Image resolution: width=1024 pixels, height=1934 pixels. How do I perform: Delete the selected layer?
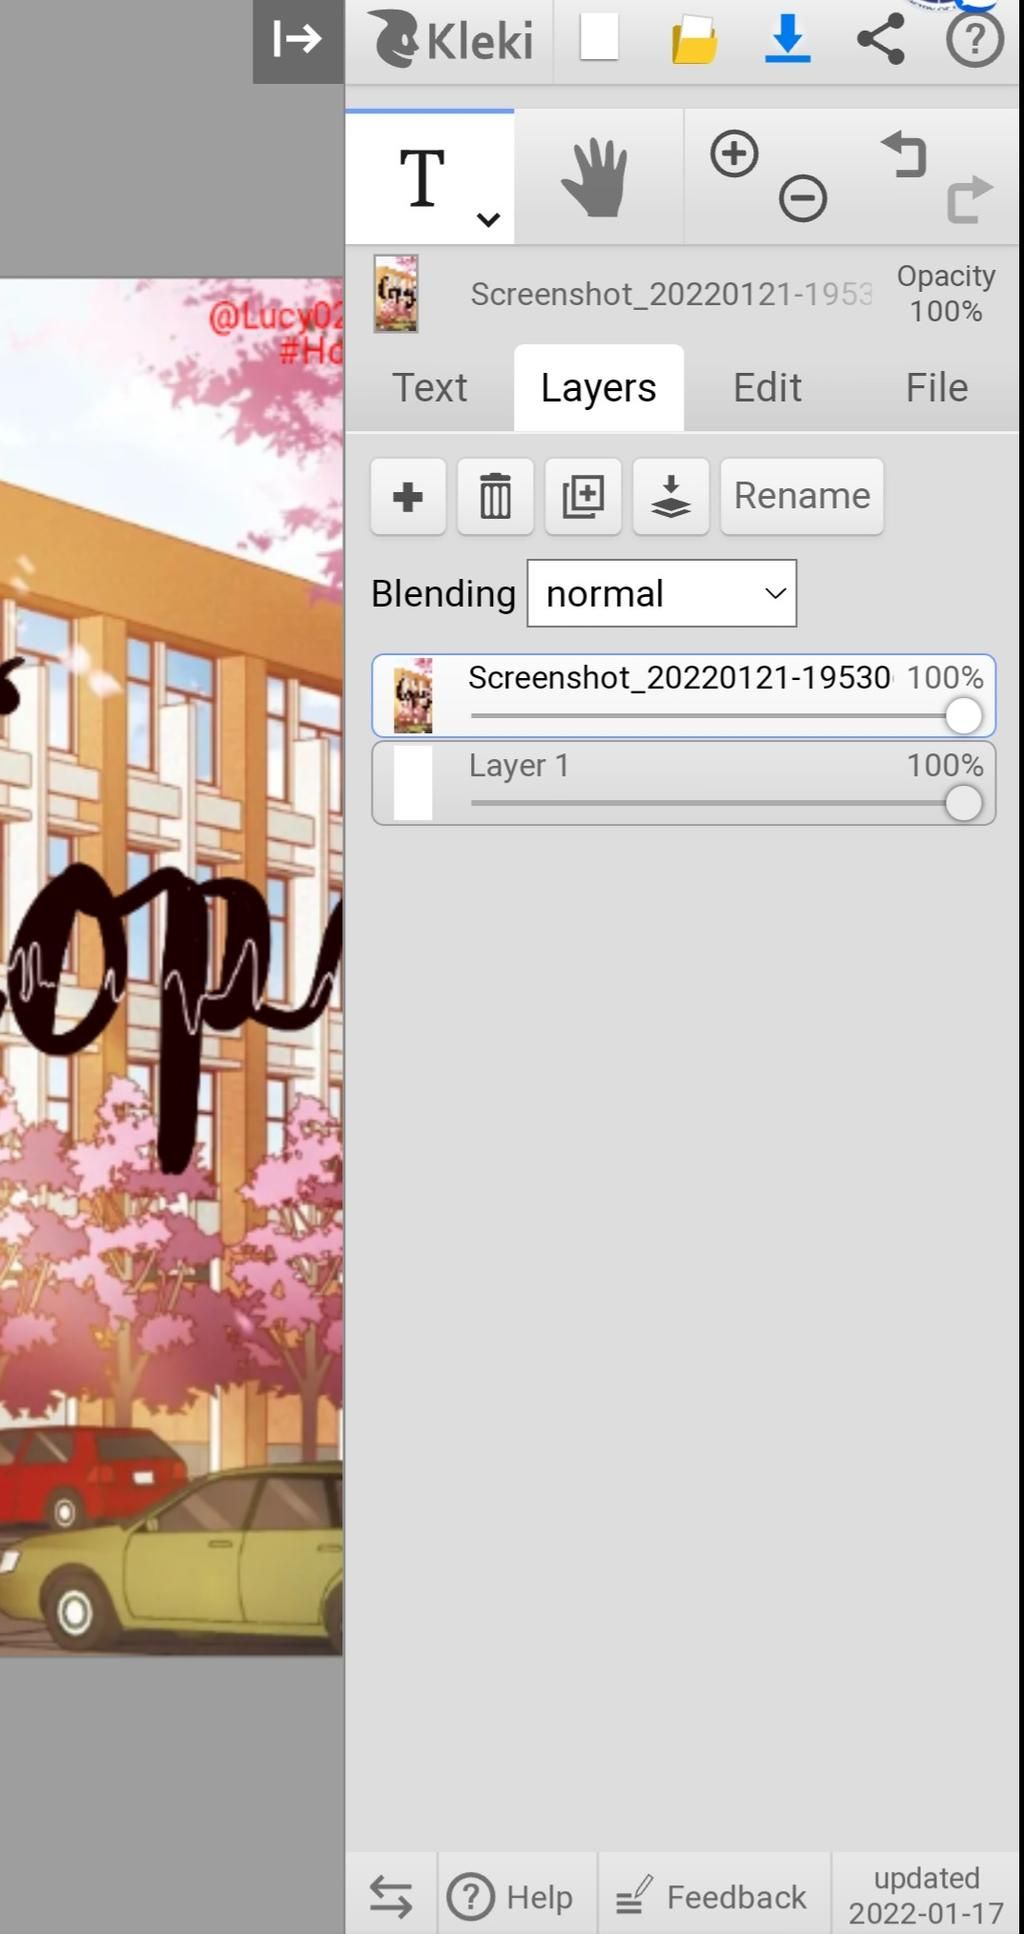click(495, 496)
